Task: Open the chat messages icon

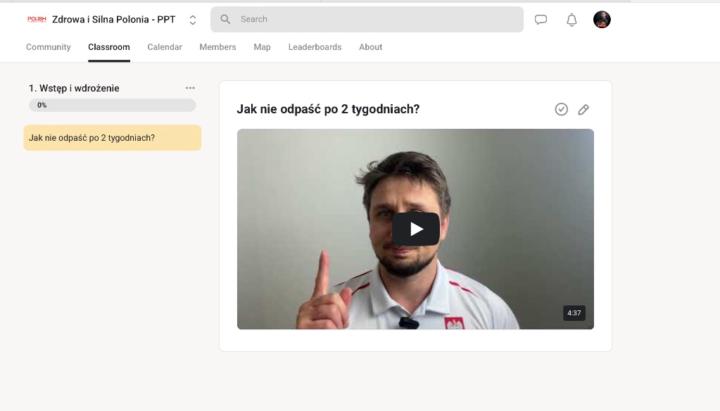Action: (541, 19)
